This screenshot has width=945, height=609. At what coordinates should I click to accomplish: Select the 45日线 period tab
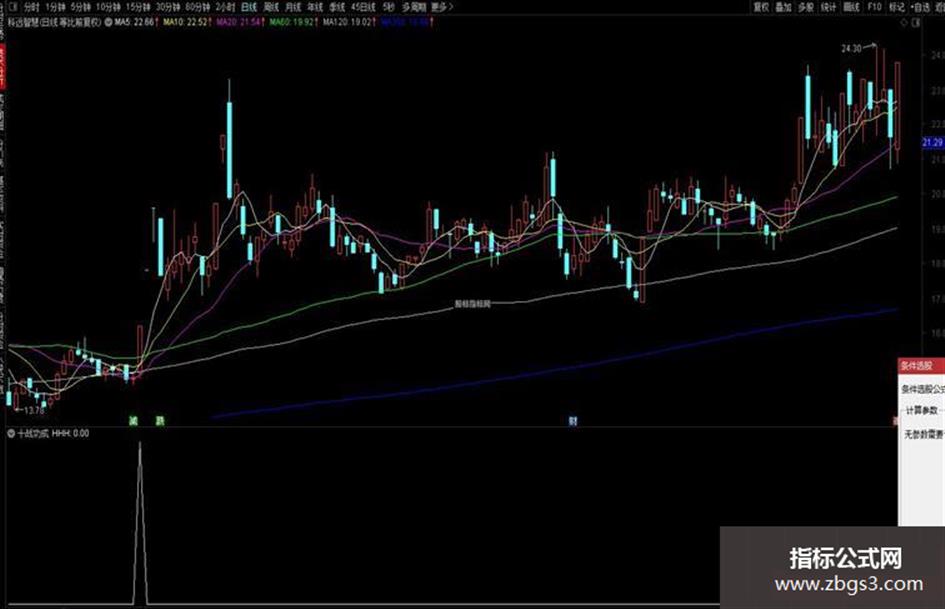(x=363, y=7)
